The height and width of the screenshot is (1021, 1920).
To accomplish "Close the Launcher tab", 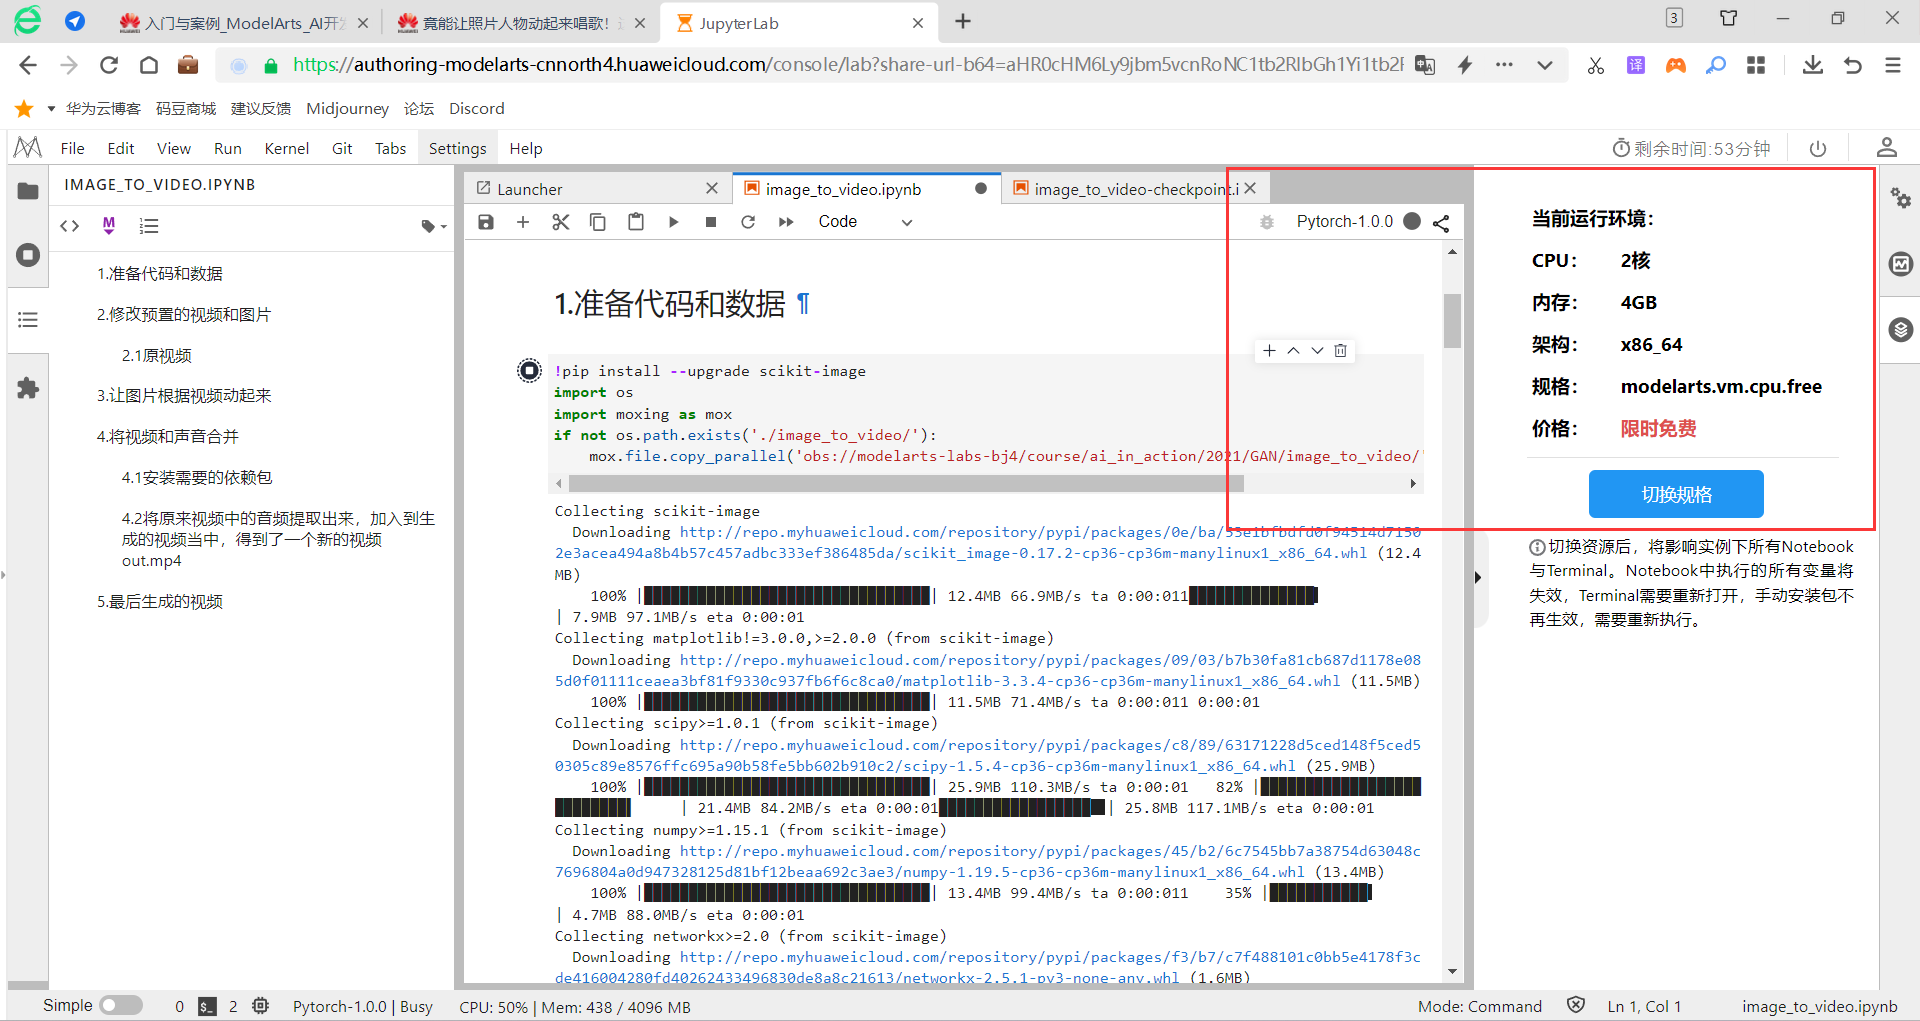I will click(x=712, y=188).
